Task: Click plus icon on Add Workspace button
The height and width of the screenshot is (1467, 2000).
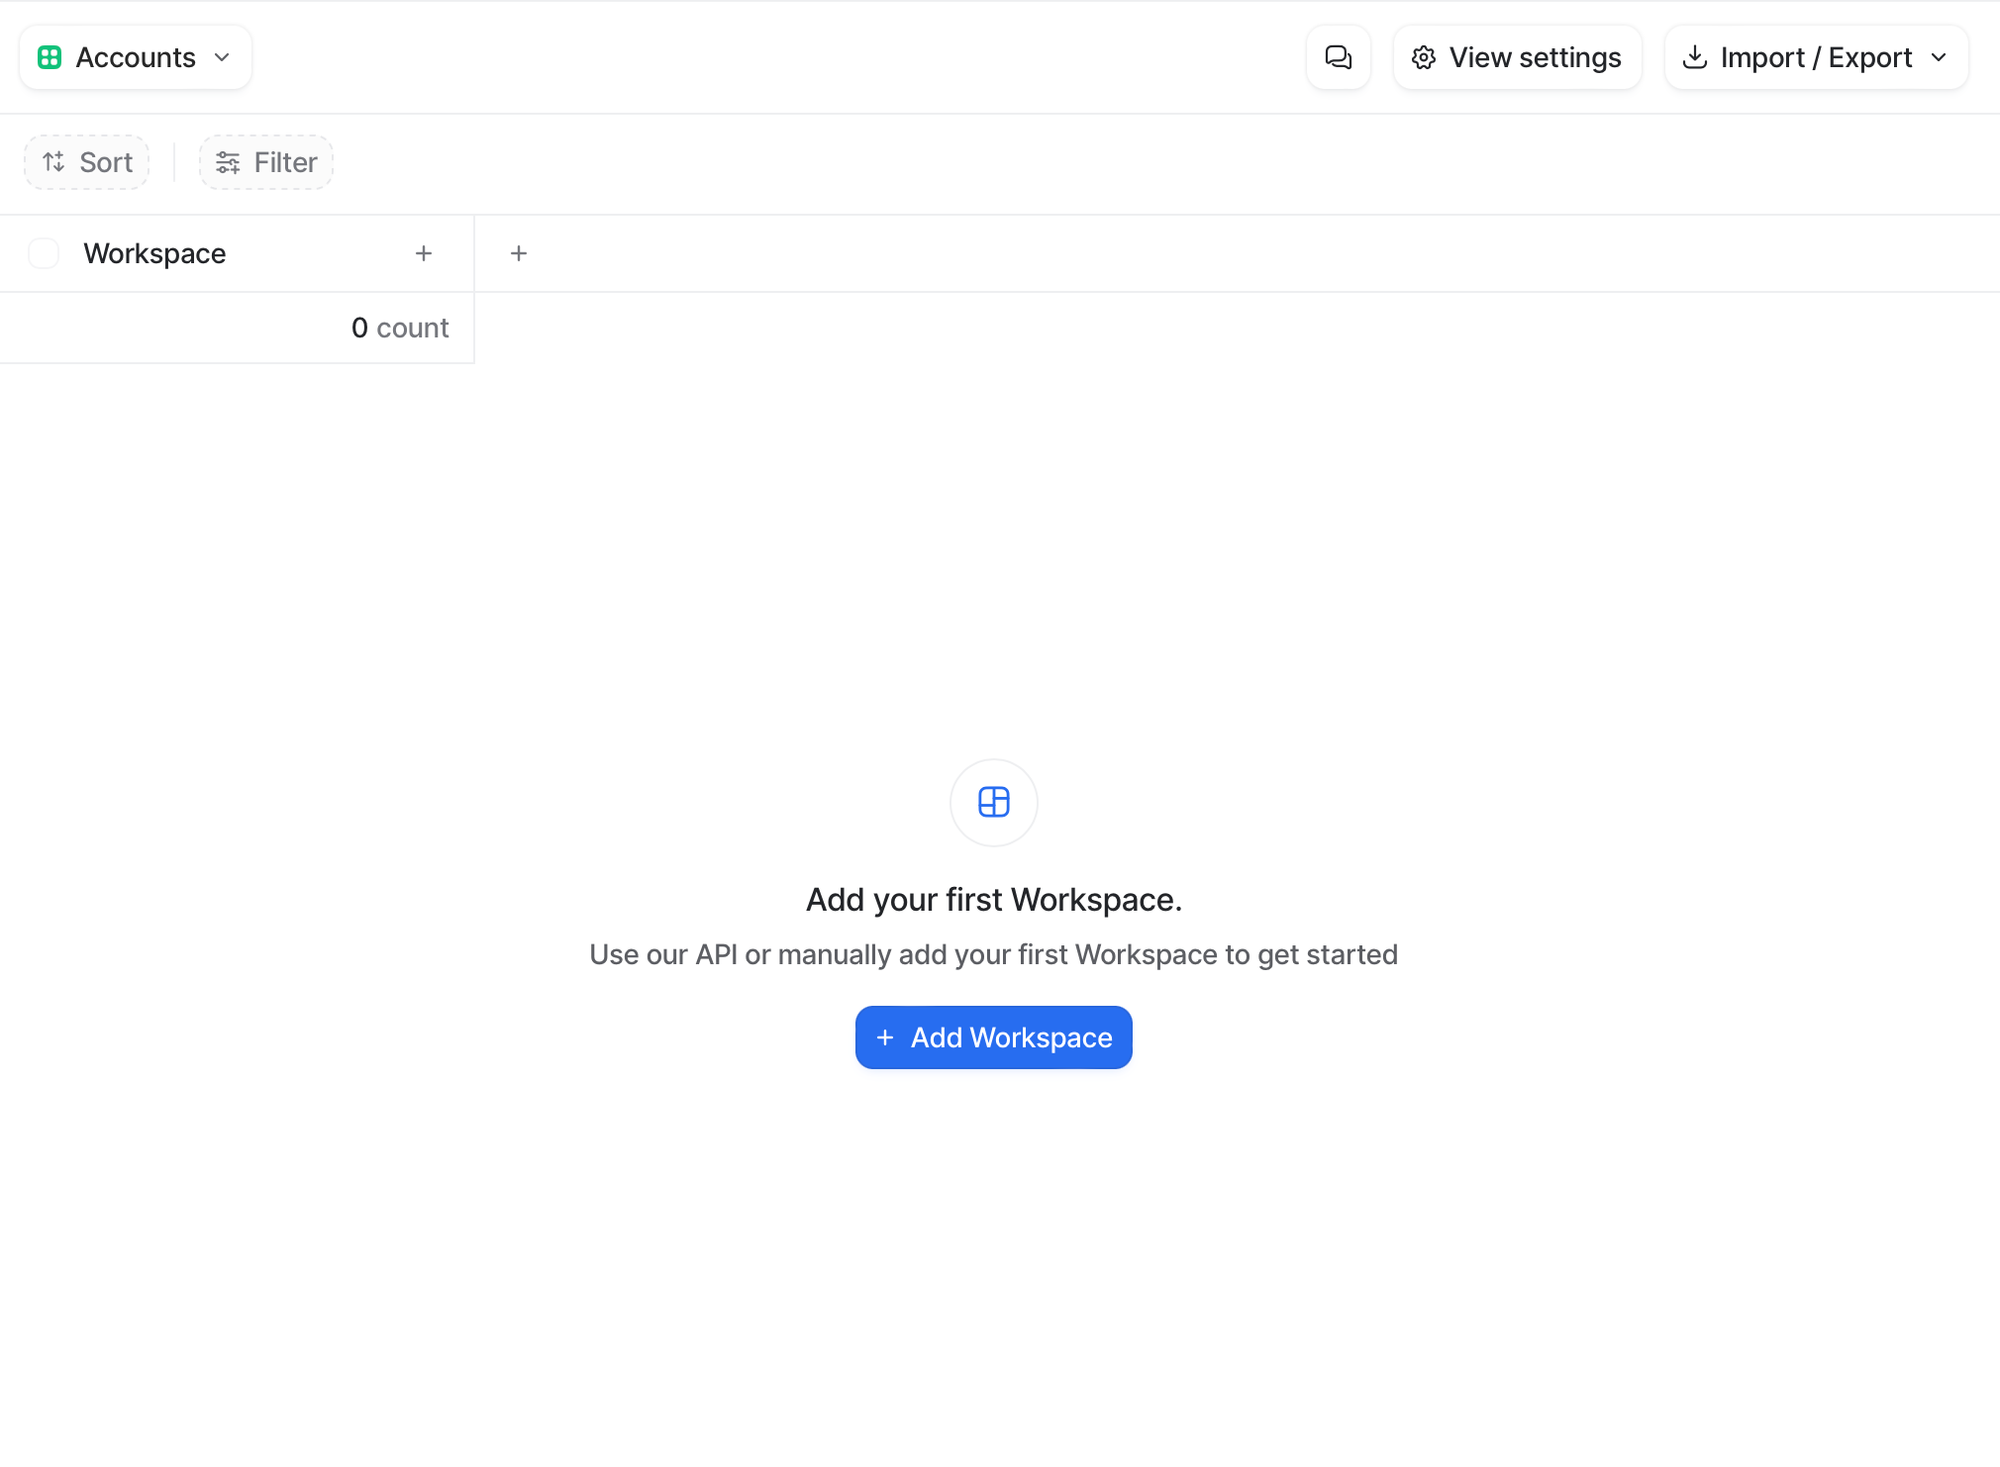Action: [885, 1037]
